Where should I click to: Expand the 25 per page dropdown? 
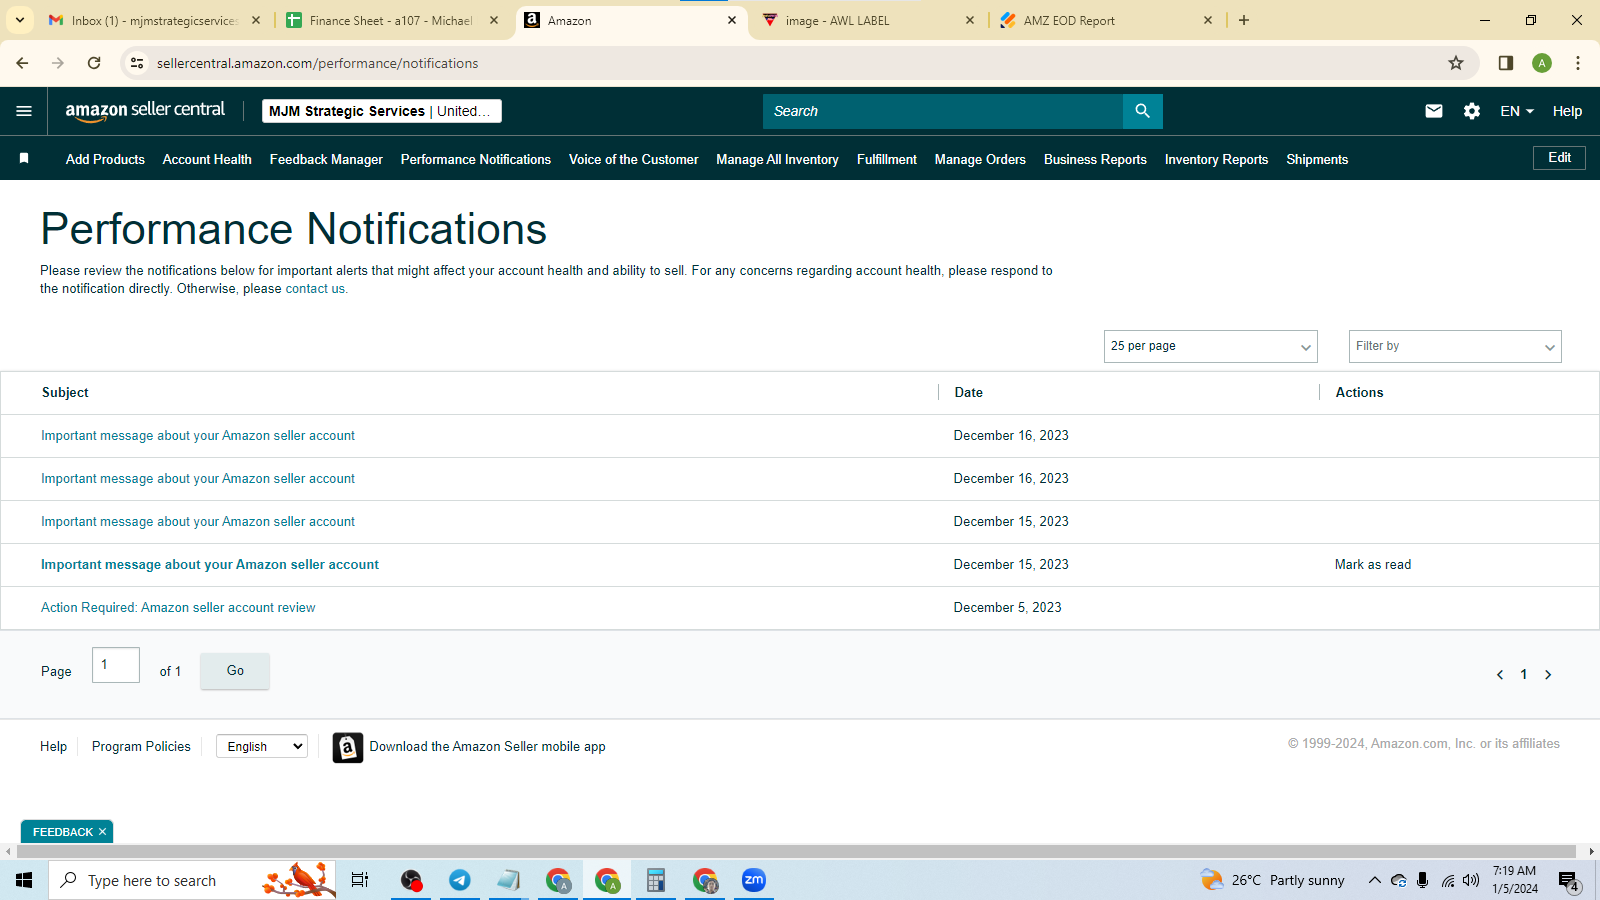pyautogui.click(x=1210, y=346)
